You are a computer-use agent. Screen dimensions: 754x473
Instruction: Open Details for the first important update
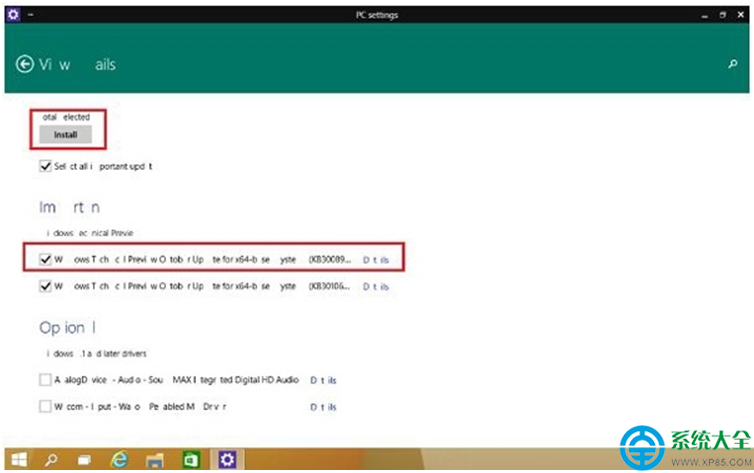click(x=376, y=259)
